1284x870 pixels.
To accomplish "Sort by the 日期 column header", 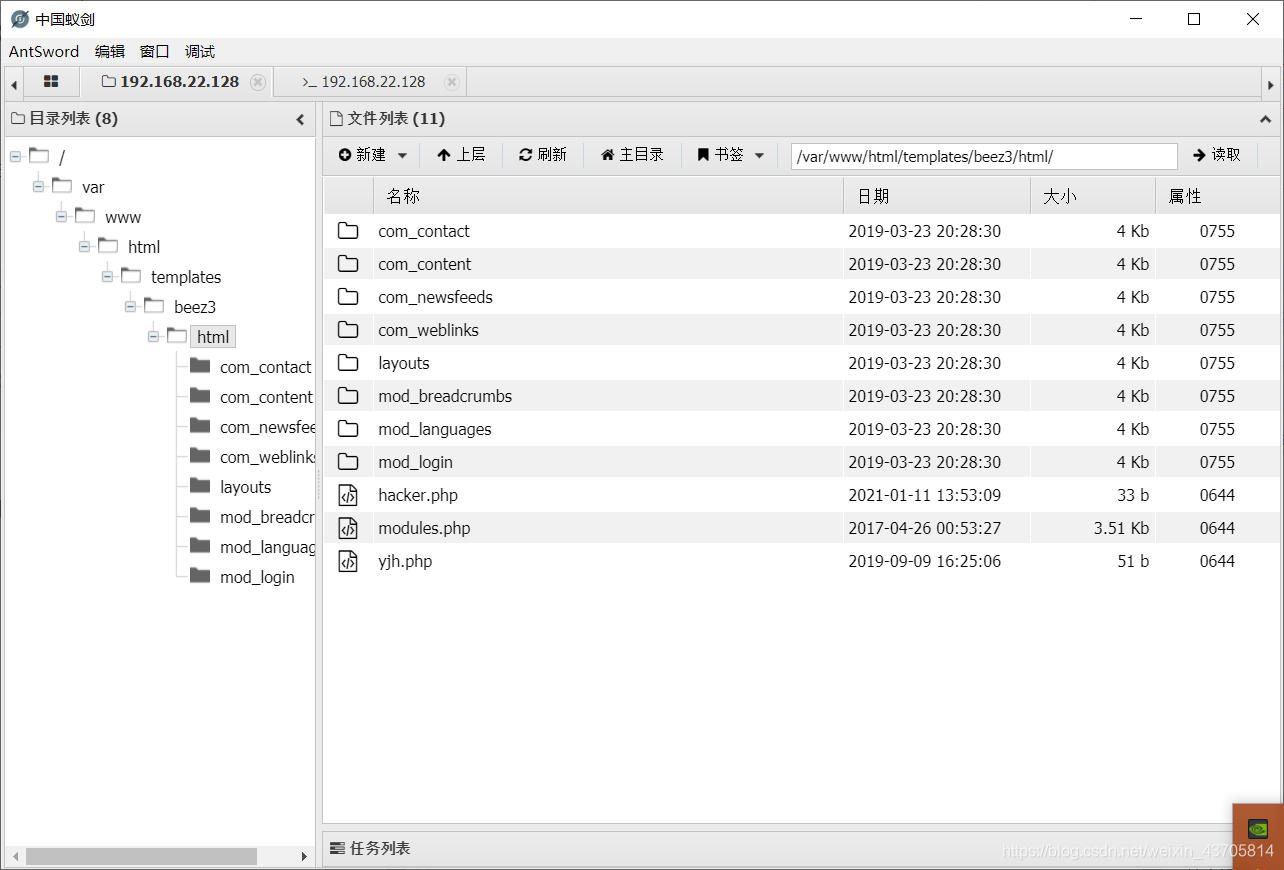I will point(937,196).
